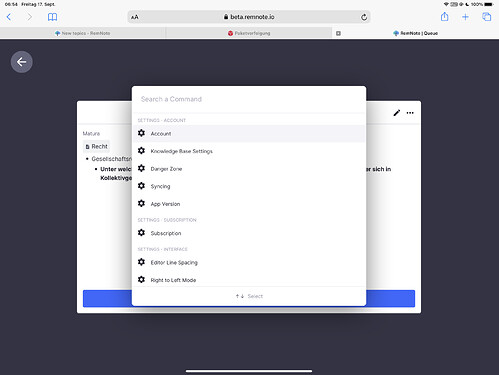This screenshot has height=375, width=499.
Task: Open Knowledge Base Settings command
Action: [249, 151]
